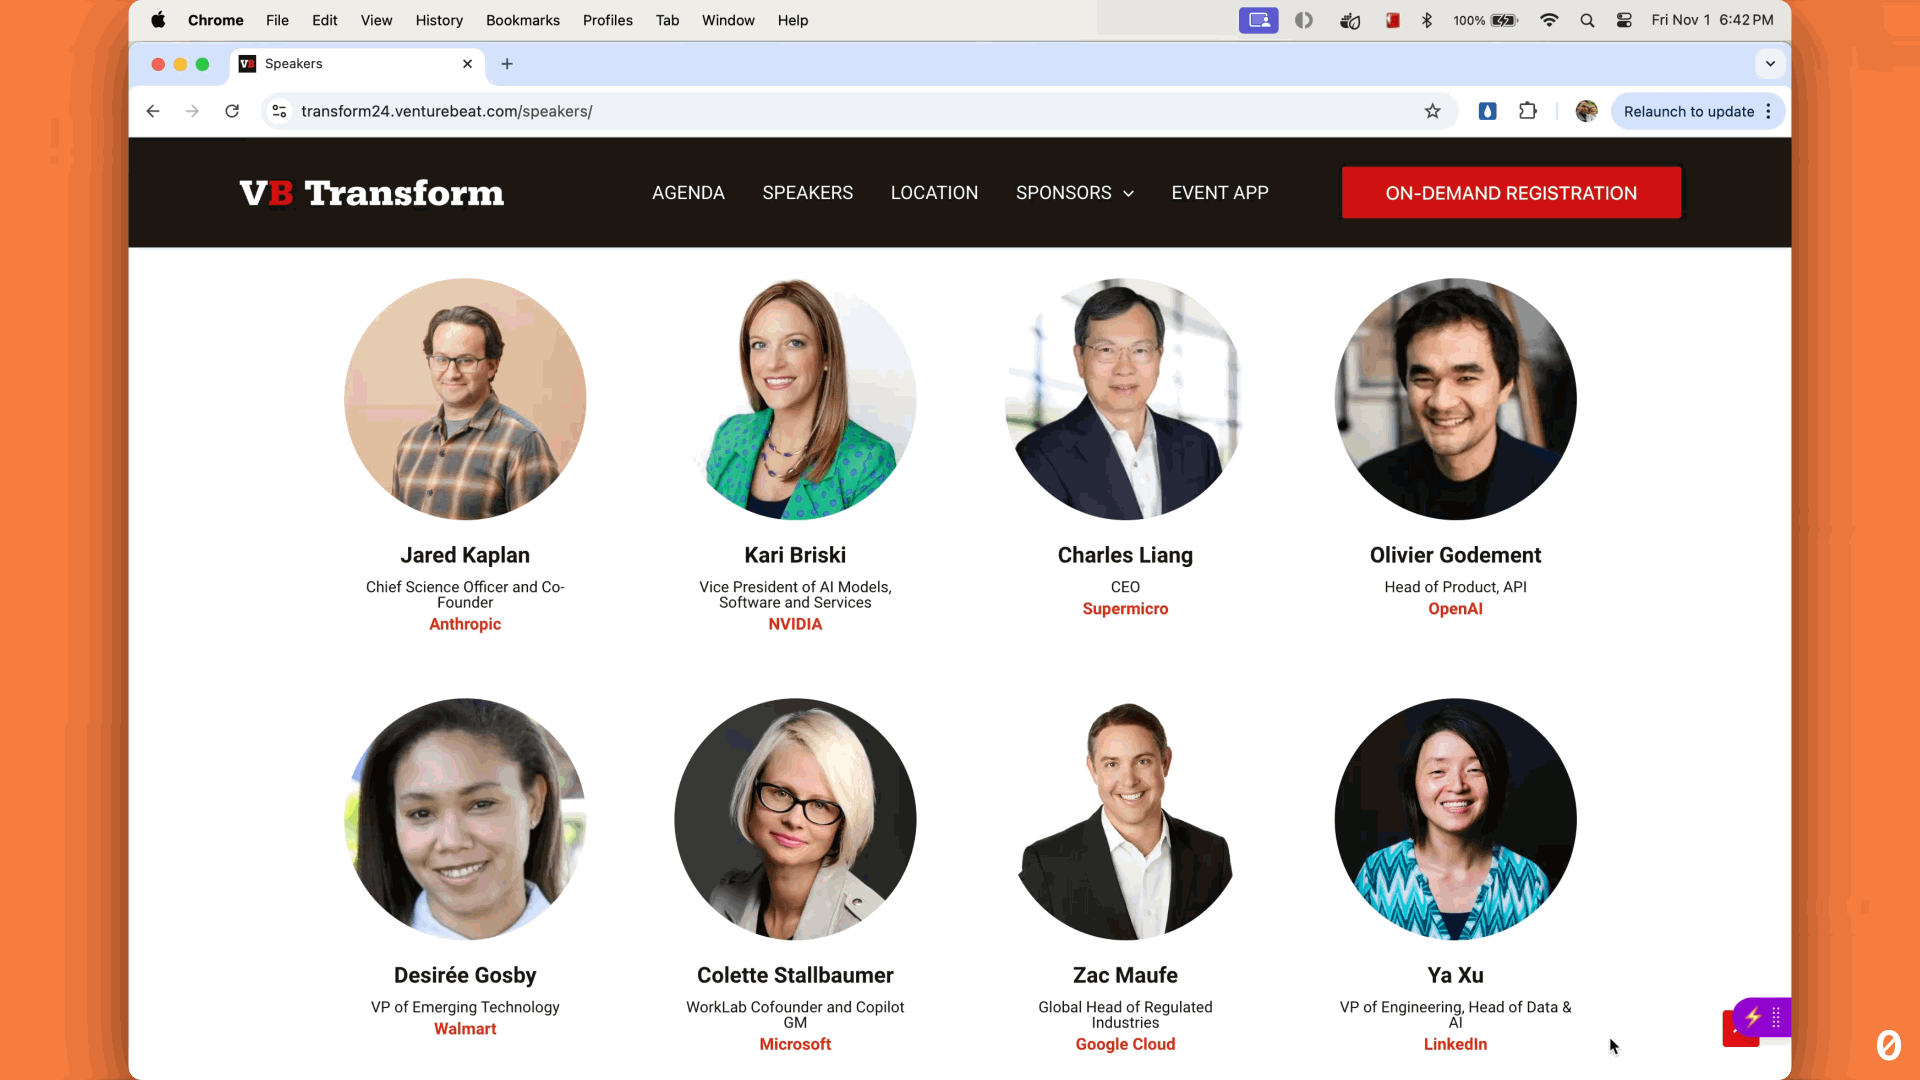Screen dimensions: 1920x1080
Task: Open Chrome three-dot menu beside Relaunch
Action: (1769, 111)
